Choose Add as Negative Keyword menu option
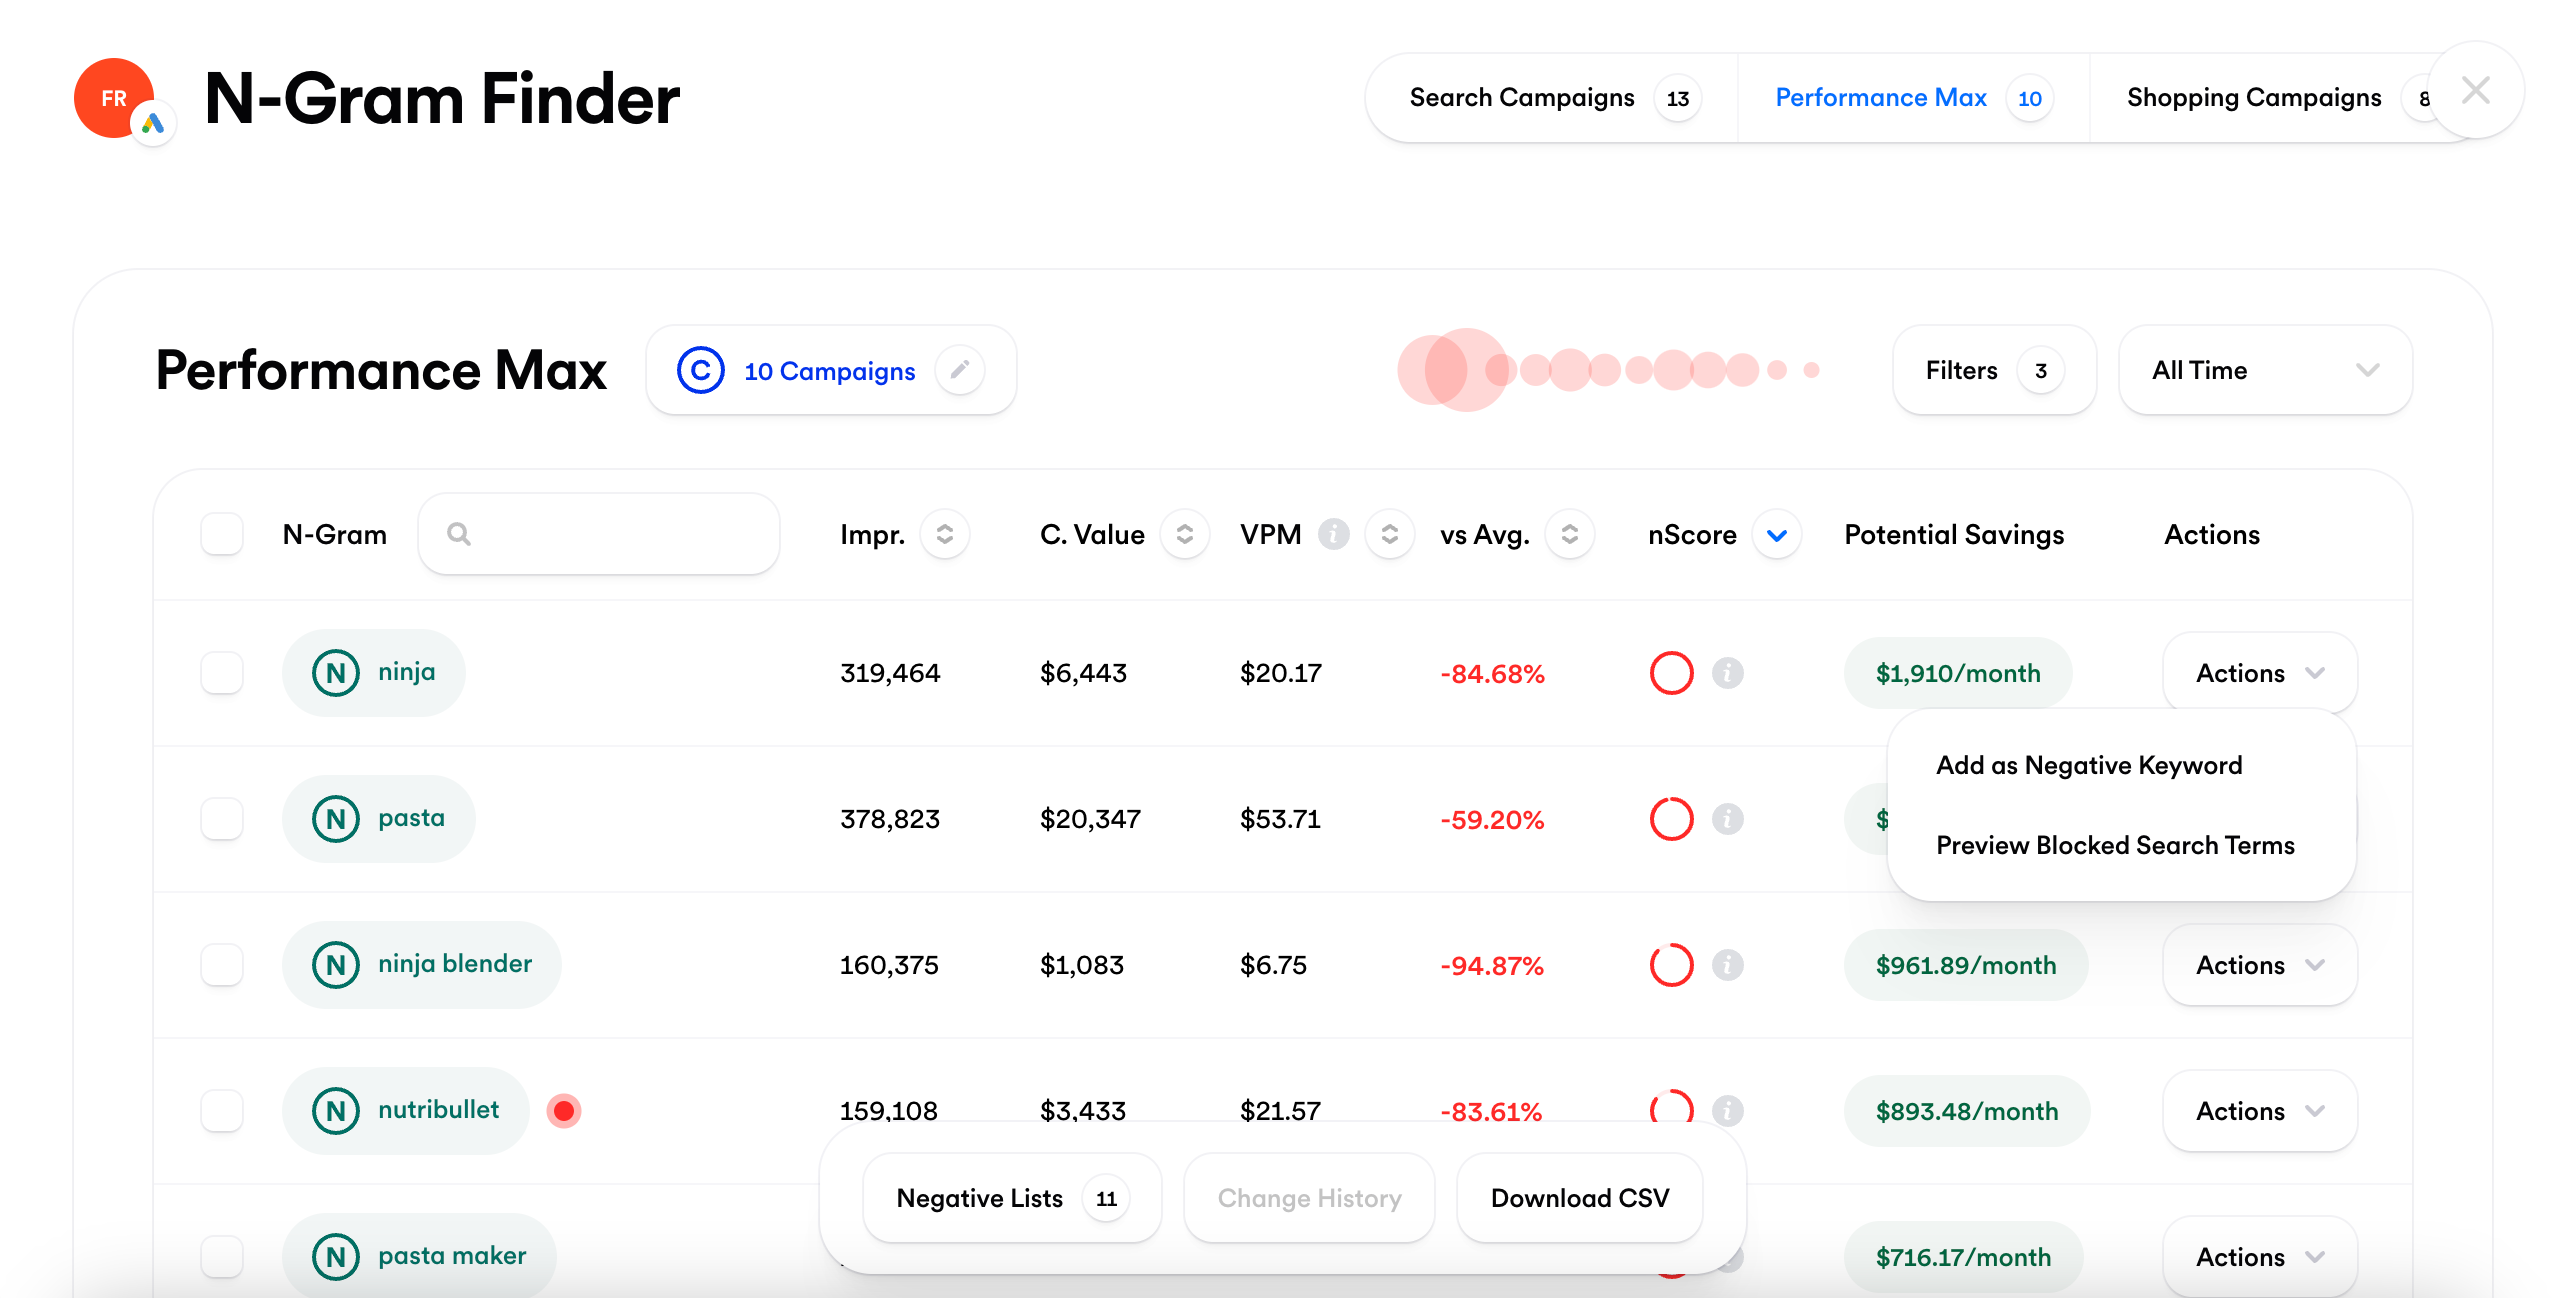Image resolution: width=2554 pixels, height=1298 pixels. [2089, 765]
